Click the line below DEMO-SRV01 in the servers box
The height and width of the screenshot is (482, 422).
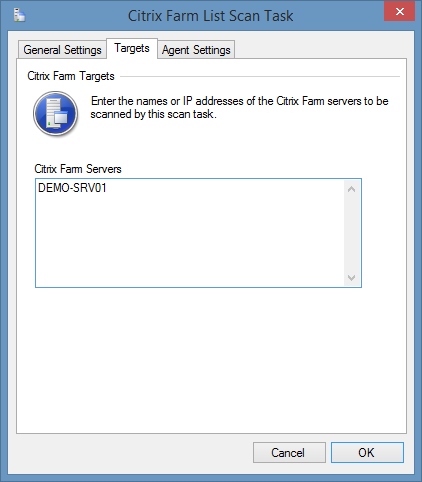click(190, 201)
